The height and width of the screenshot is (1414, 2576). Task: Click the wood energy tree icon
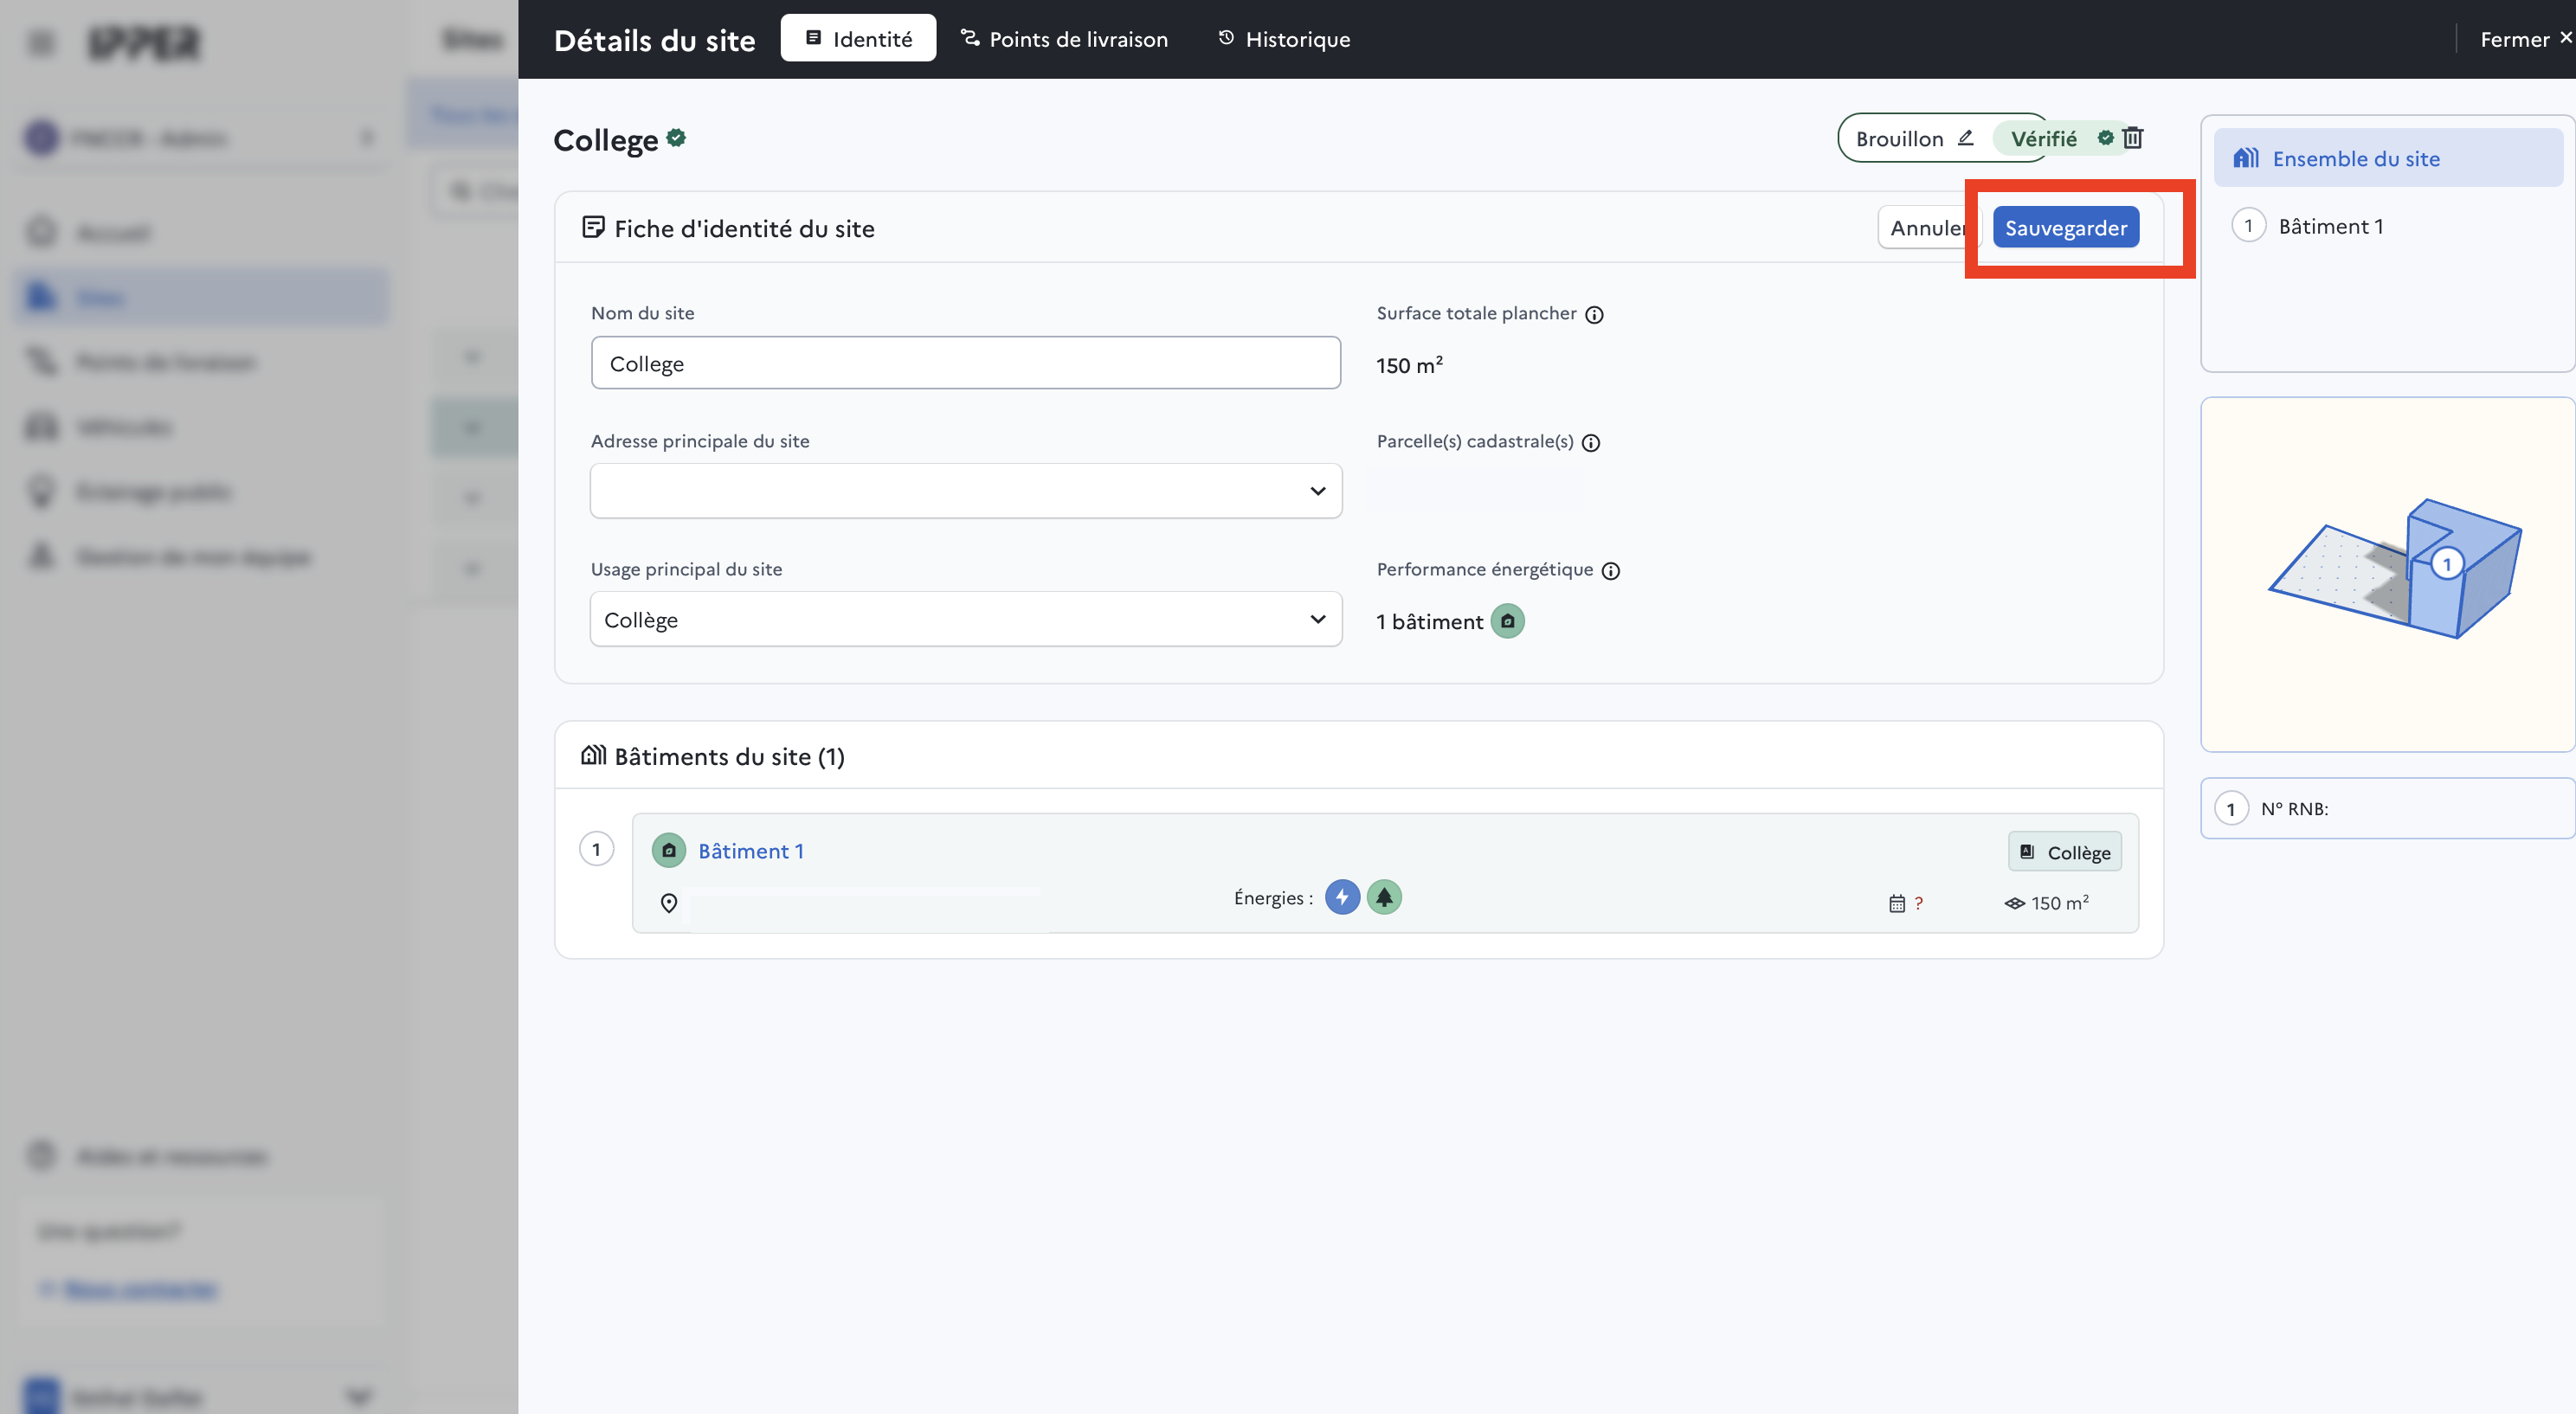pyautogui.click(x=1384, y=897)
